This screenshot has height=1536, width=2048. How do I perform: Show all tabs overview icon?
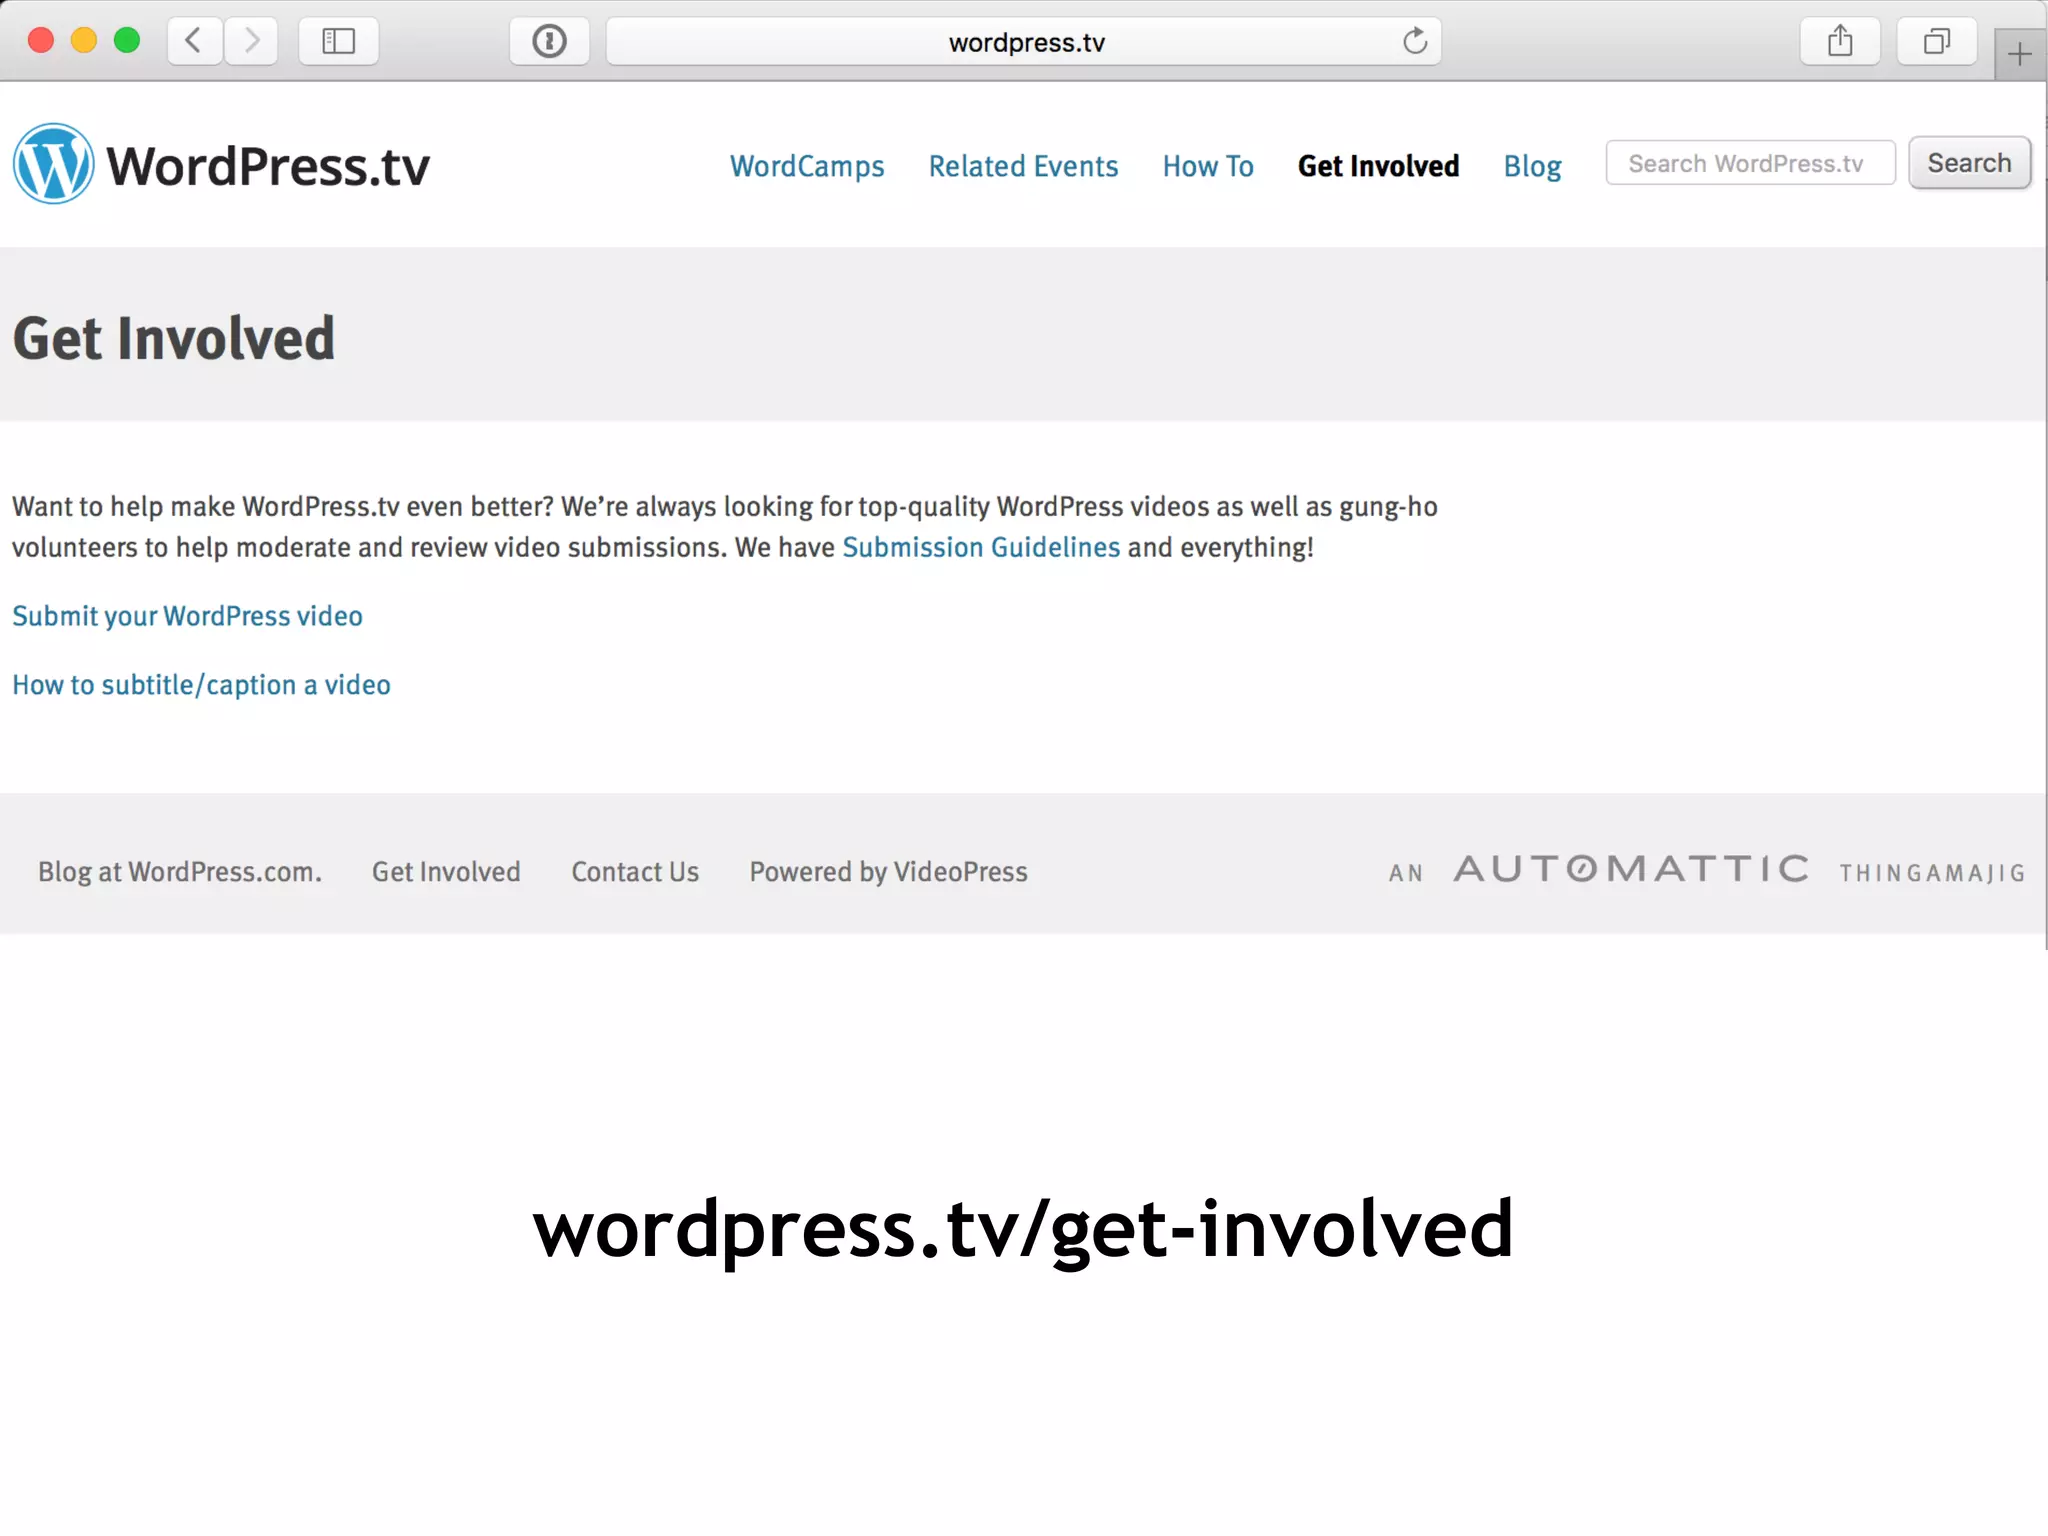pos(1936,41)
